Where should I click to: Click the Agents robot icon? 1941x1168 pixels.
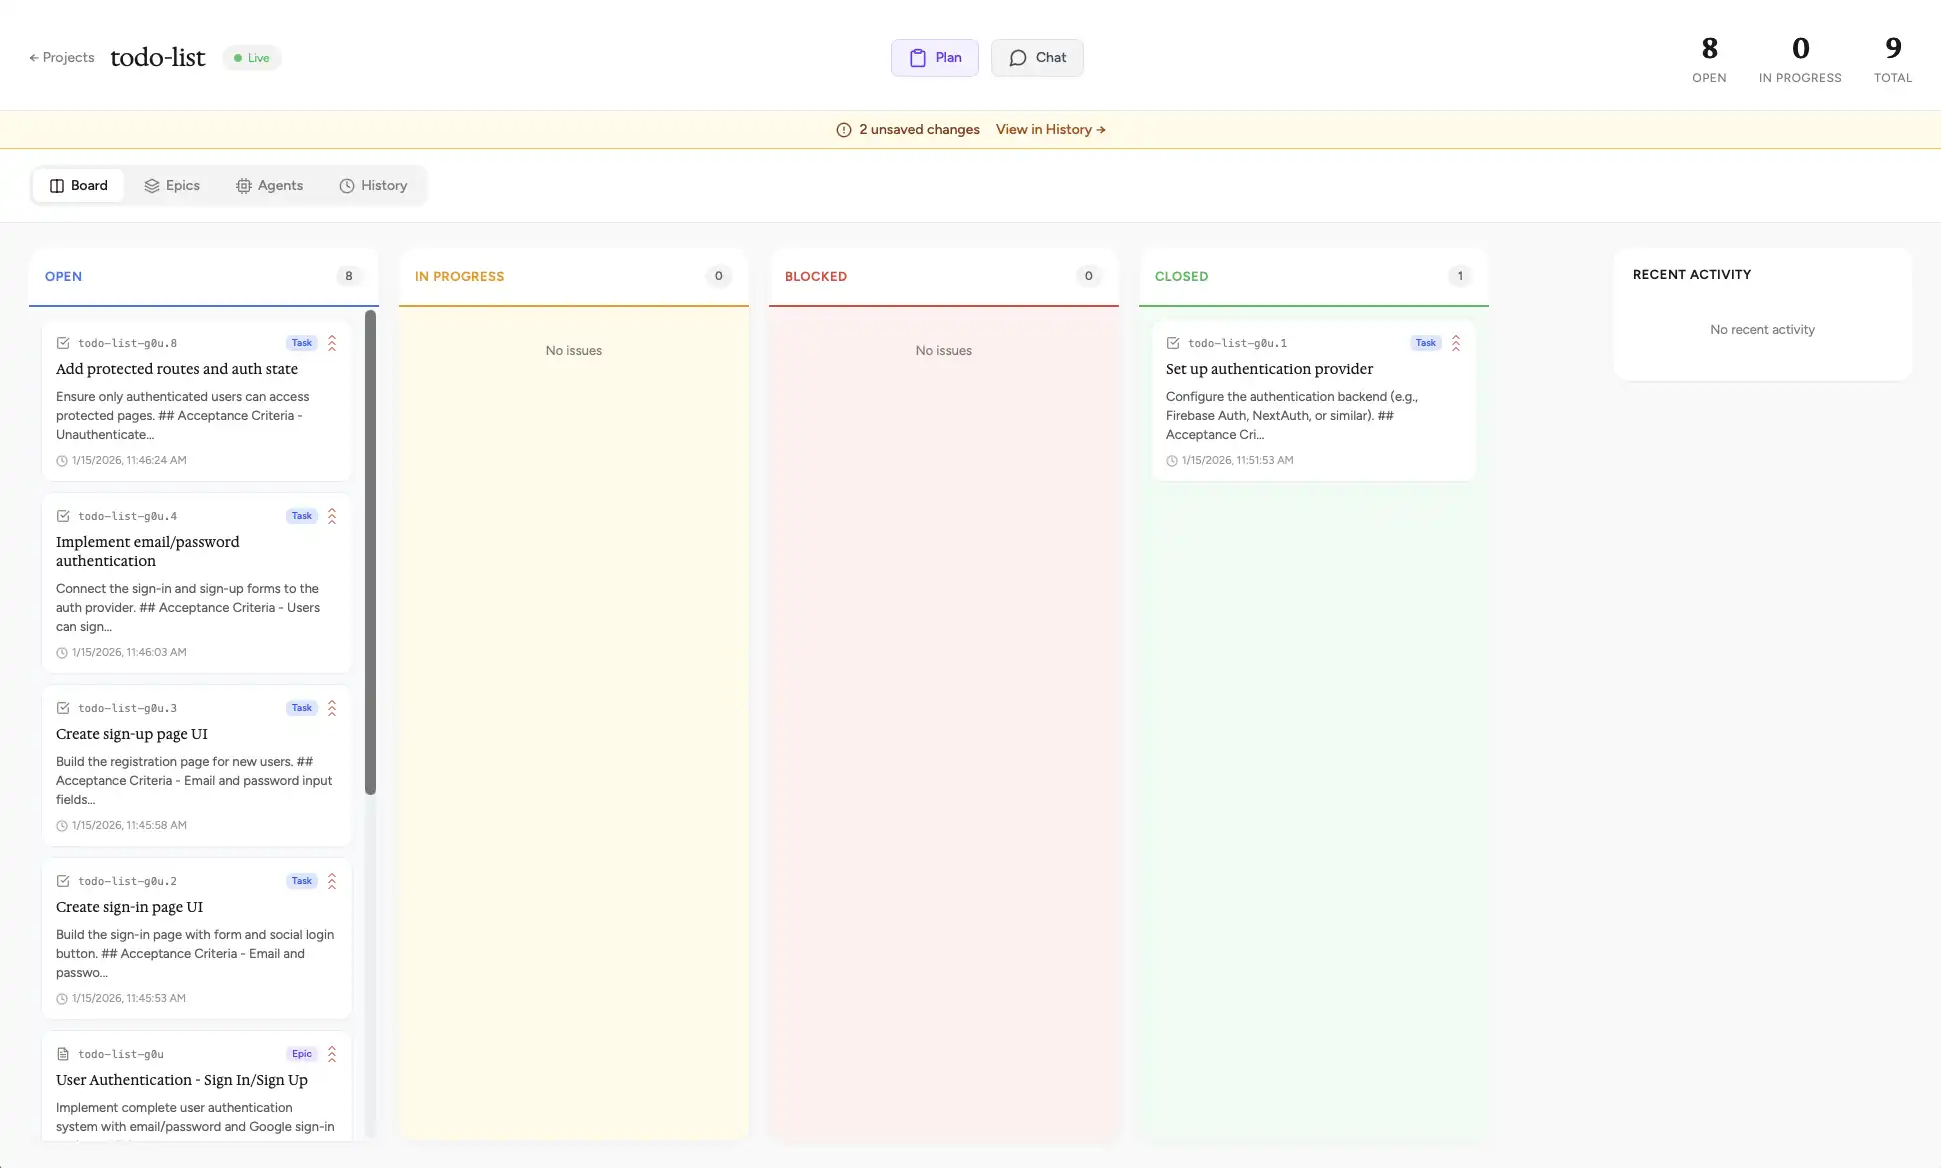tap(243, 186)
